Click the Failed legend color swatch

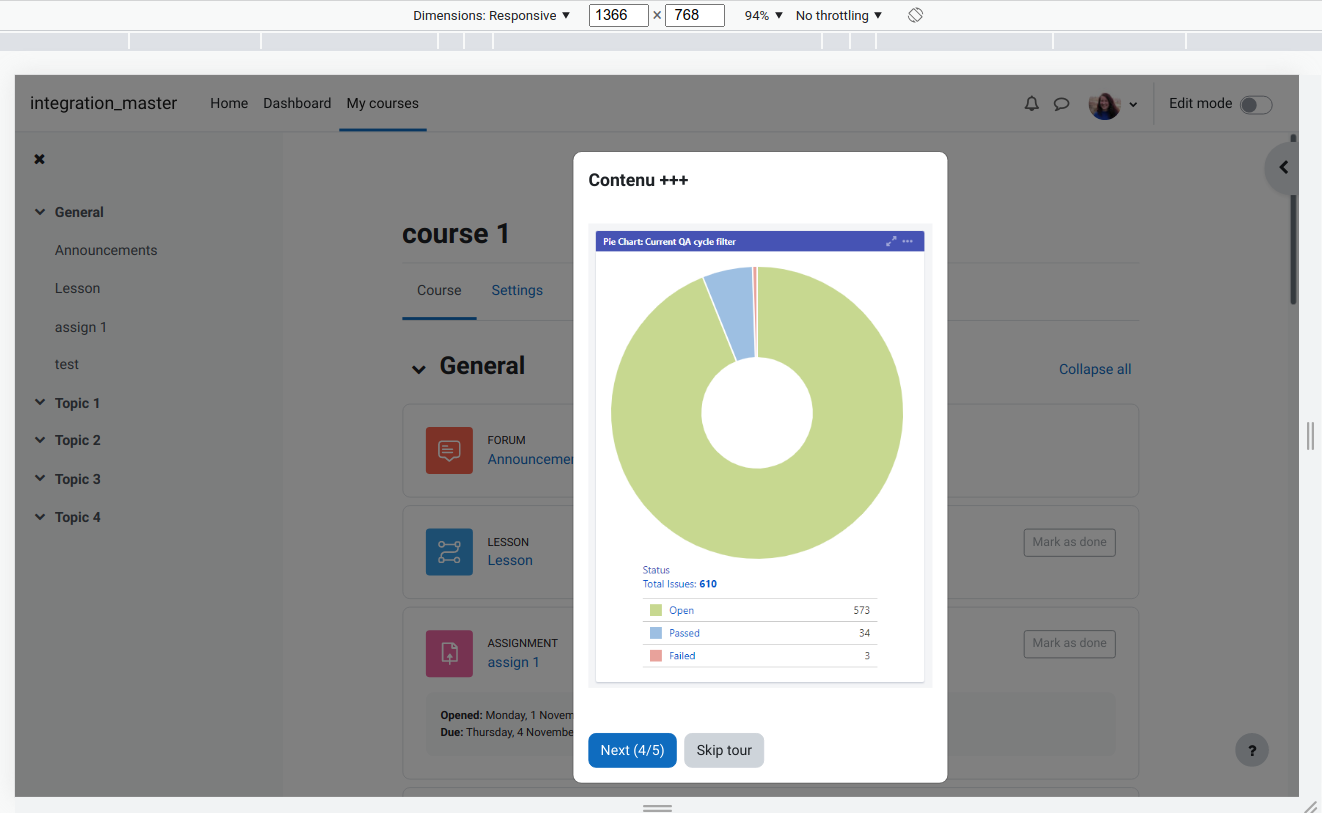click(x=656, y=656)
